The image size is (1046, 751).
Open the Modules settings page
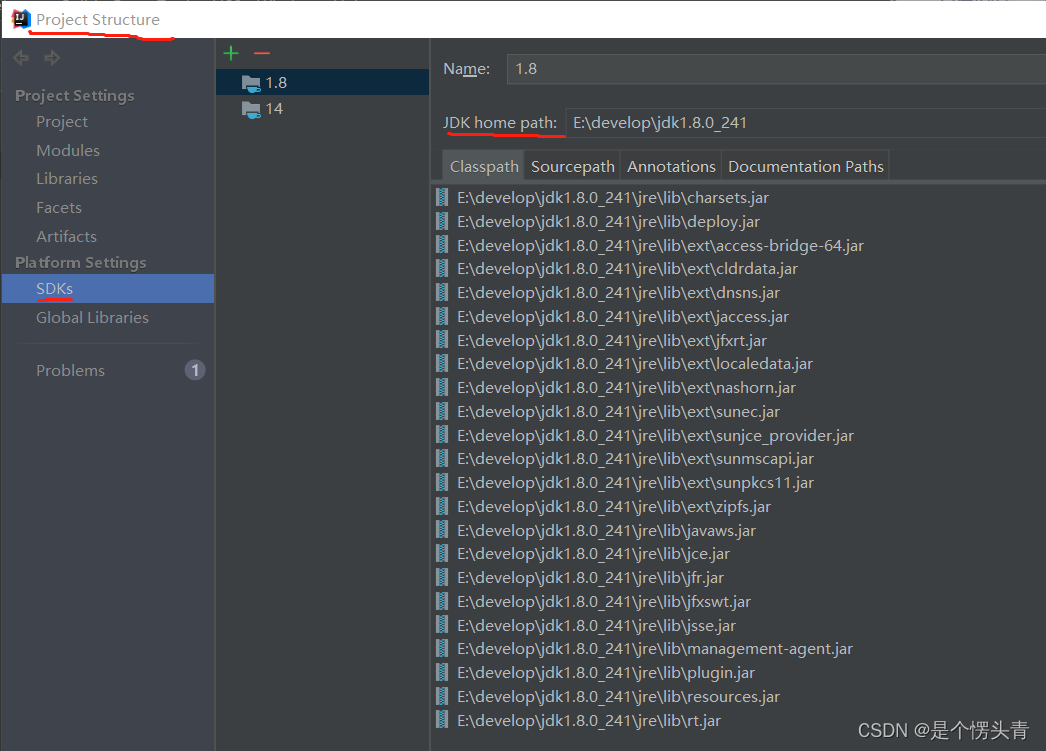coord(68,151)
